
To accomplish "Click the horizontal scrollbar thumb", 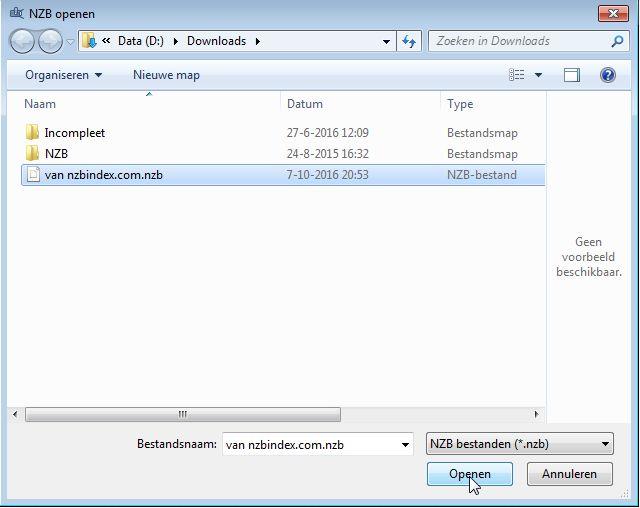I will pos(182,415).
